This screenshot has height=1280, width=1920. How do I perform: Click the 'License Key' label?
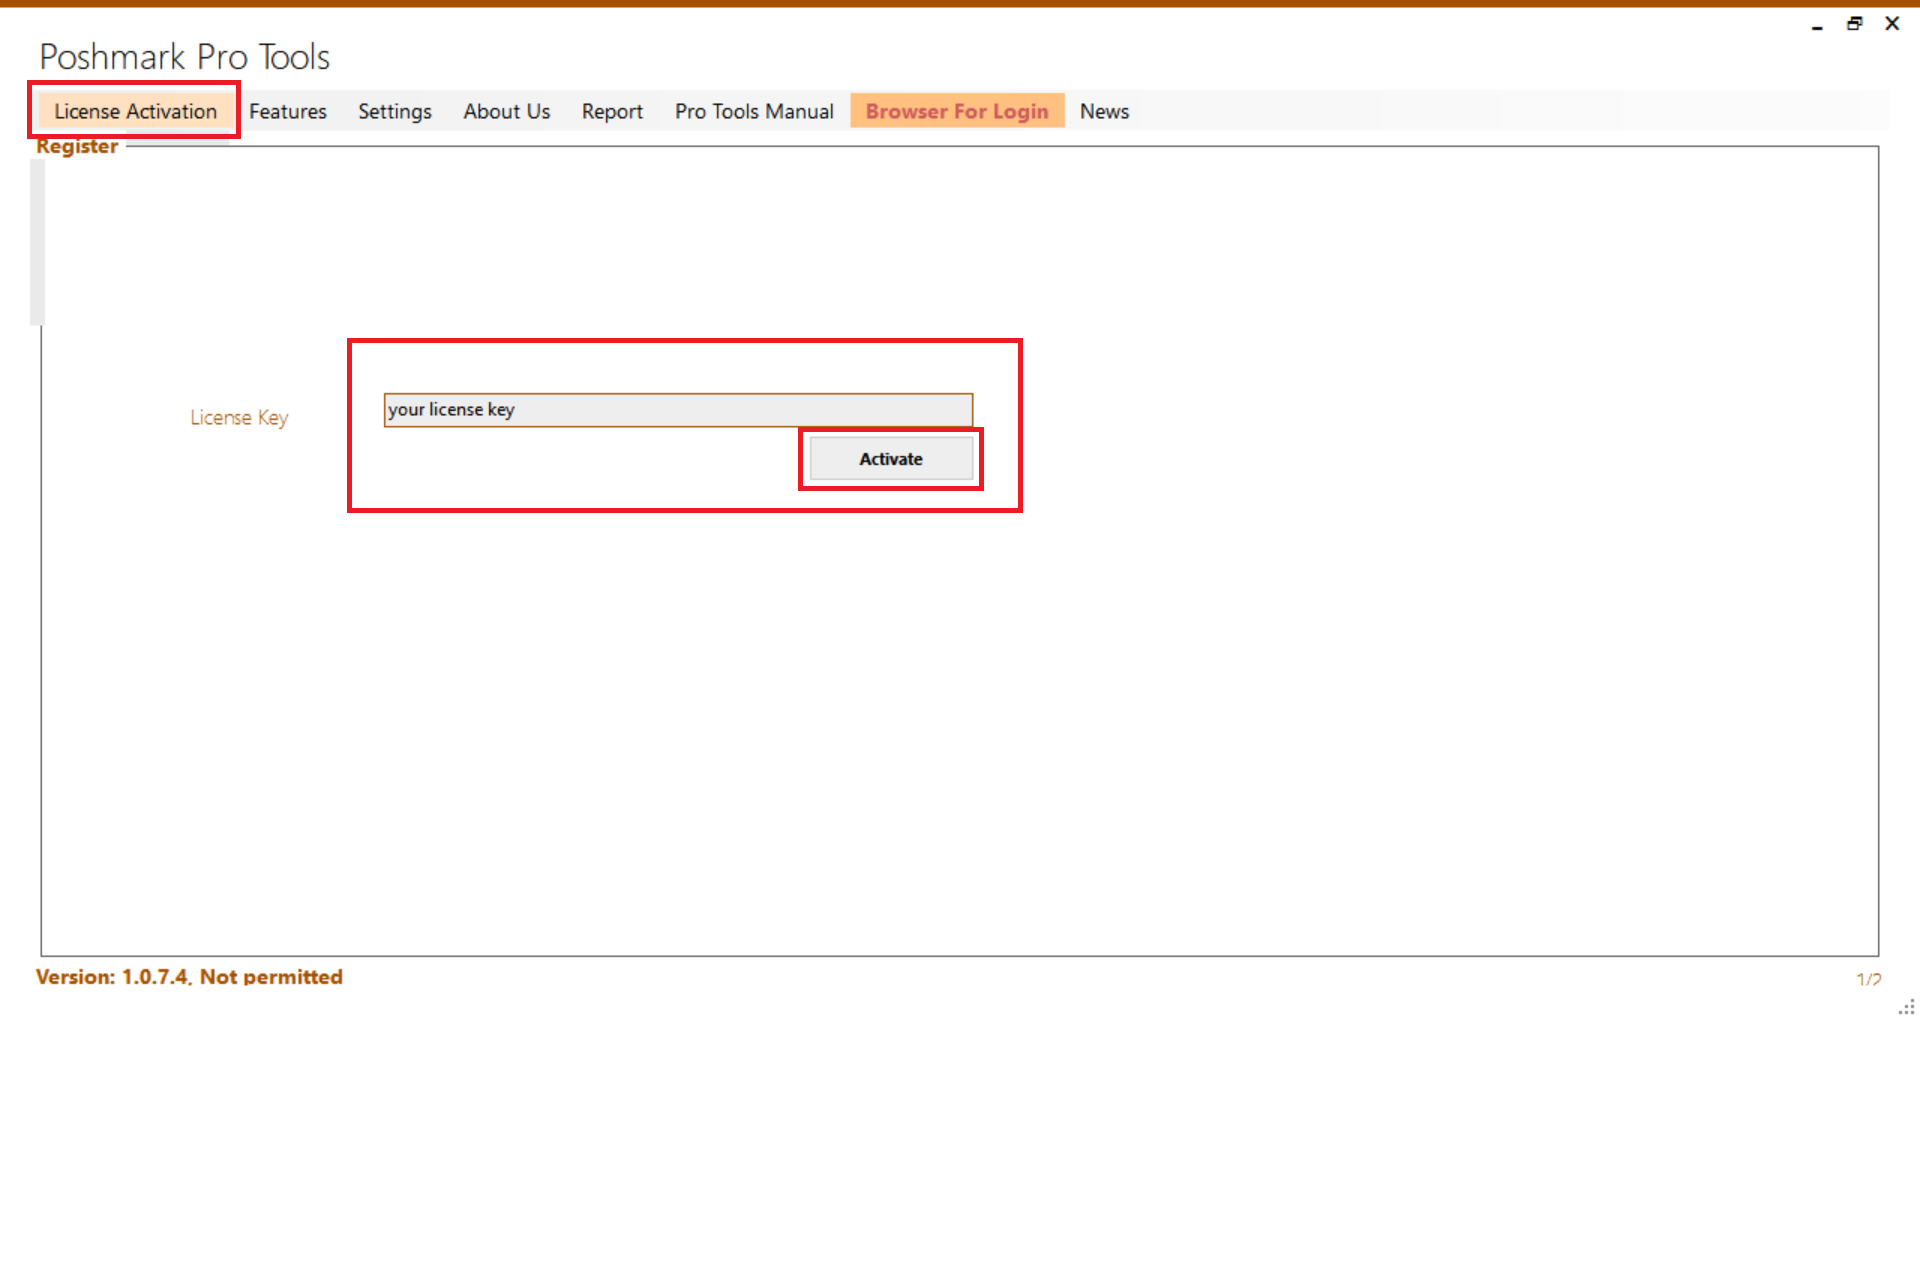coord(239,417)
